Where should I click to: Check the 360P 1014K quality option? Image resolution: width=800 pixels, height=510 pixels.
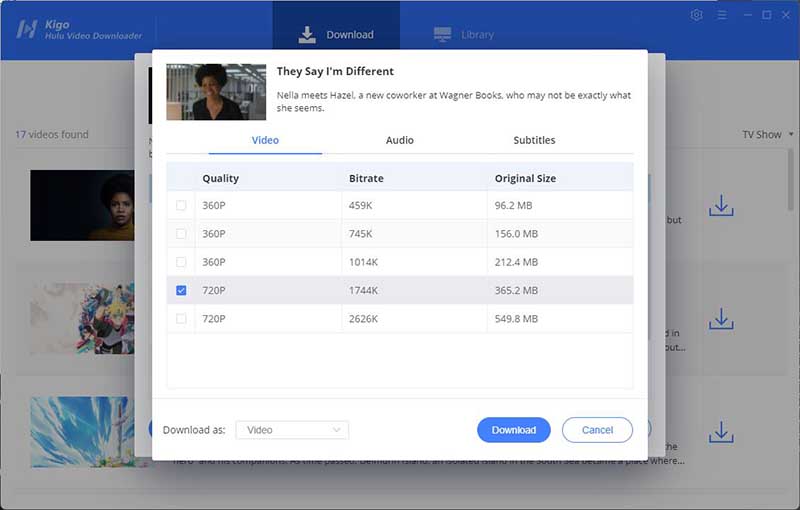click(x=181, y=262)
